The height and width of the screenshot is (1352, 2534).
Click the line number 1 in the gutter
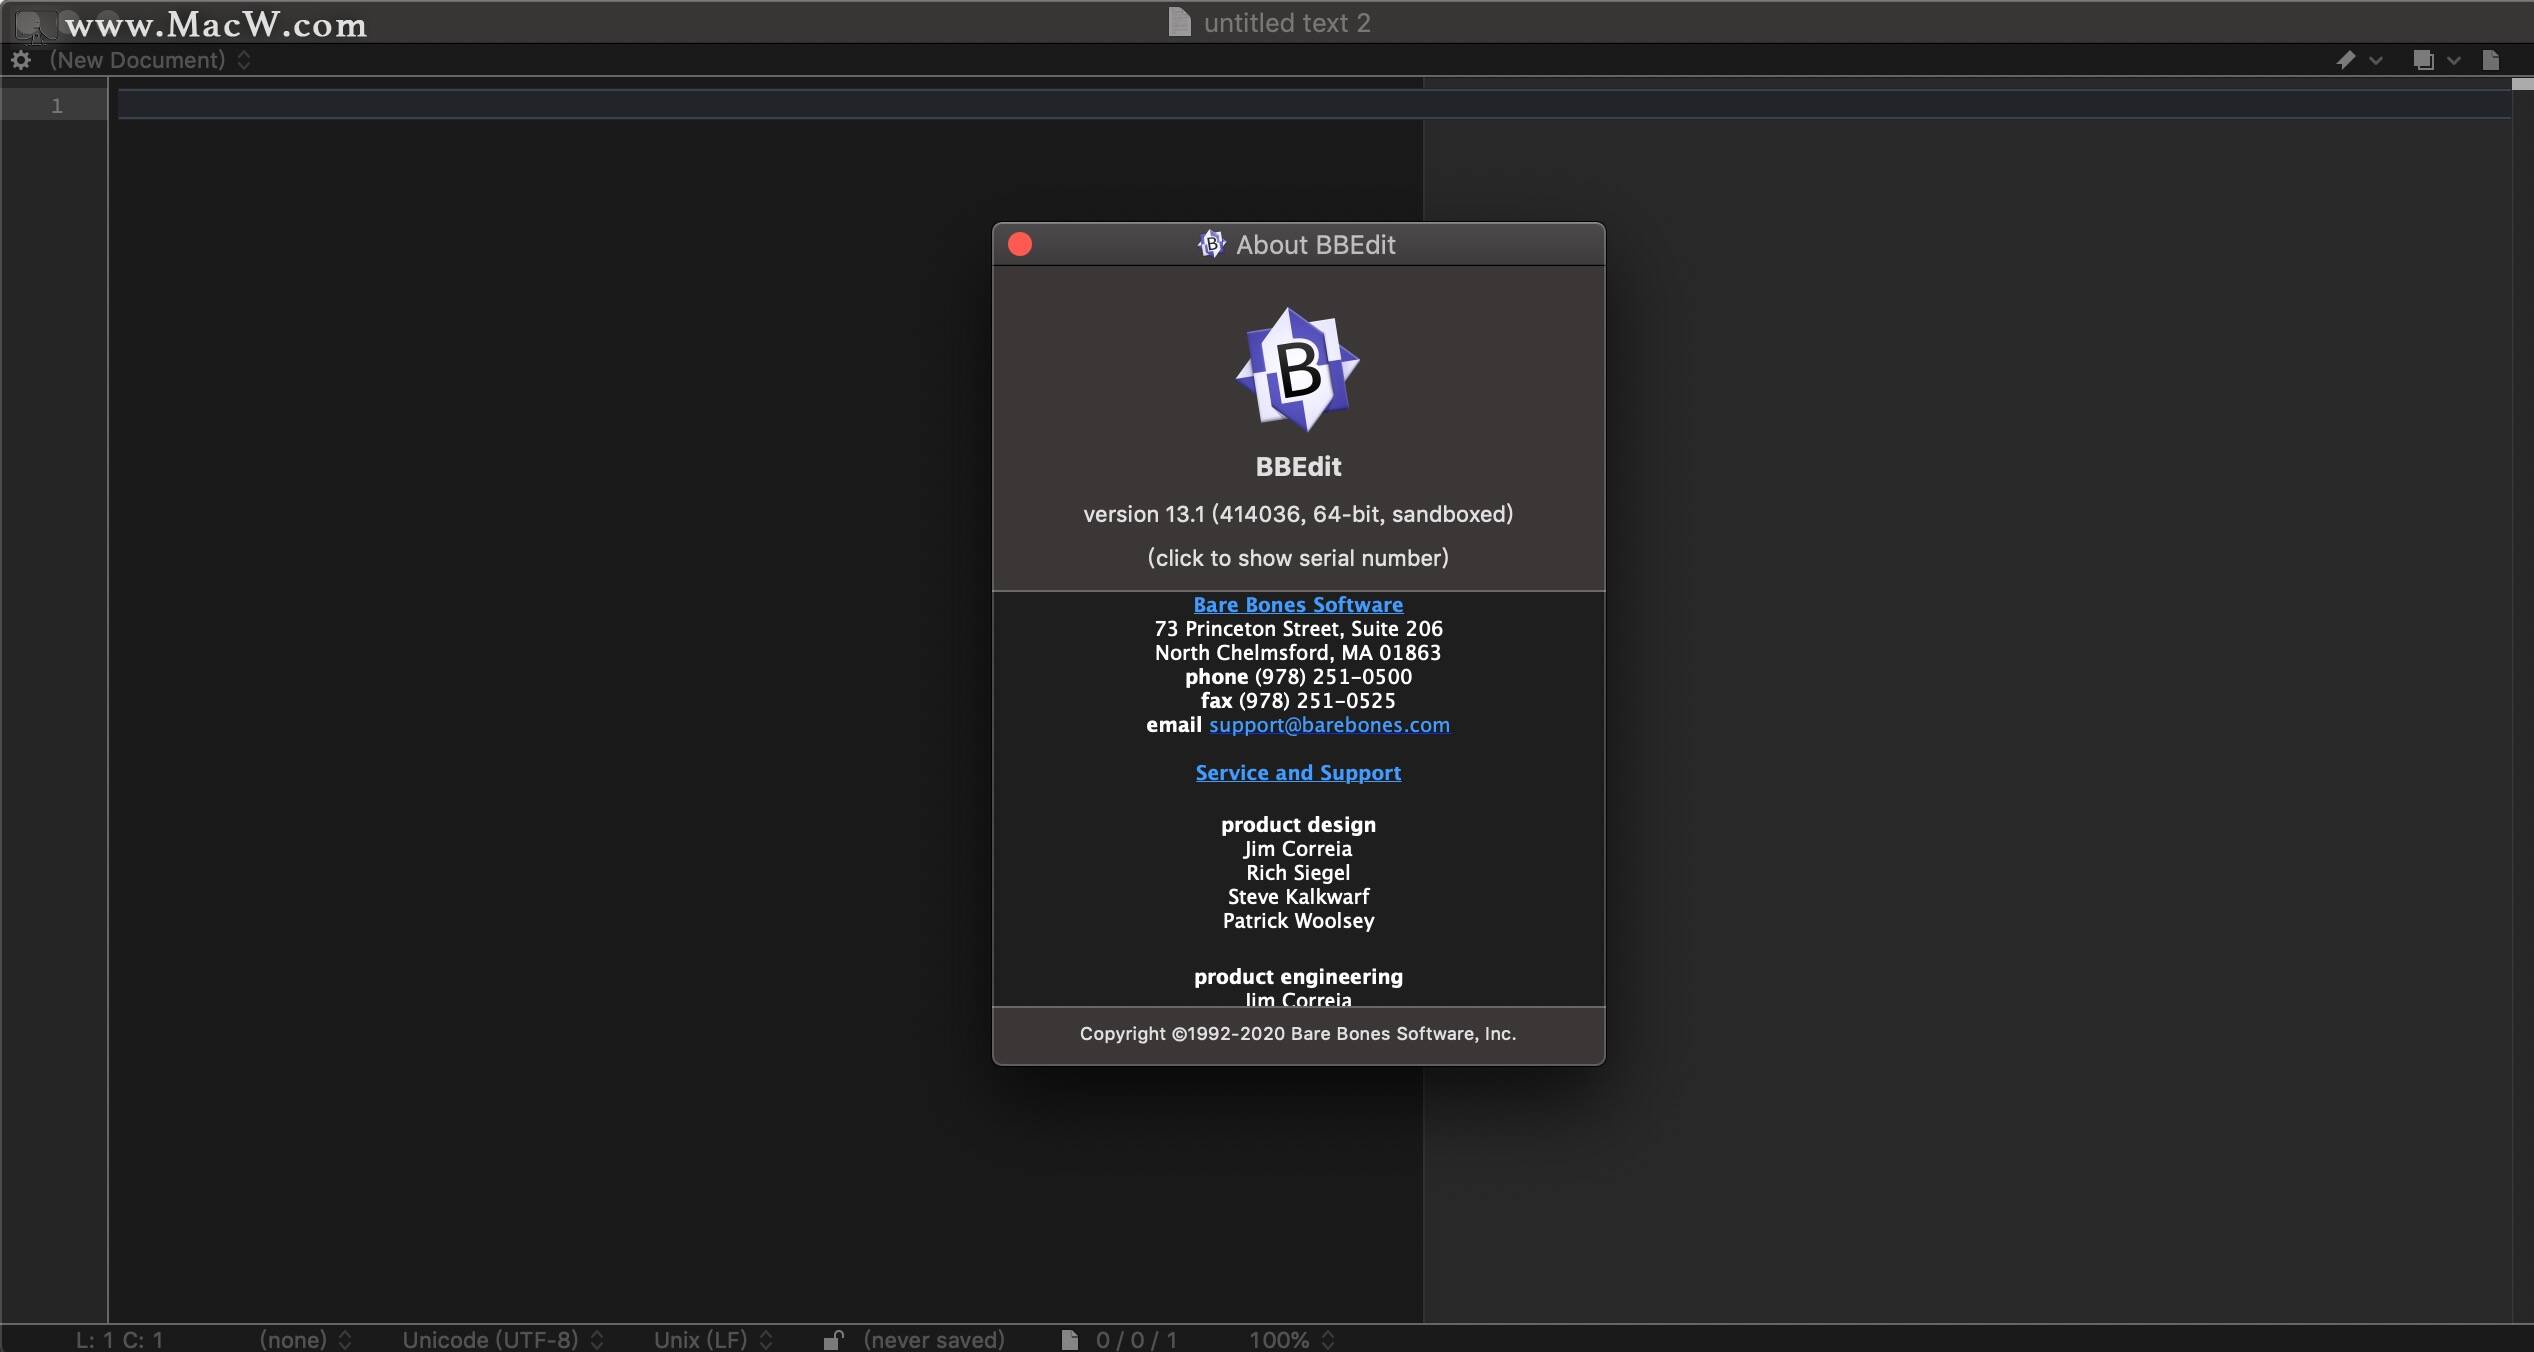pos(57,105)
